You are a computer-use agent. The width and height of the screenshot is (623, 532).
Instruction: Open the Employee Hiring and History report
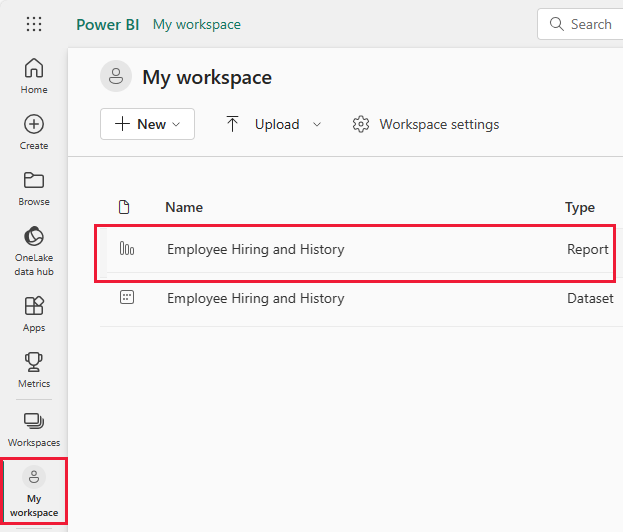coord(255,250)
